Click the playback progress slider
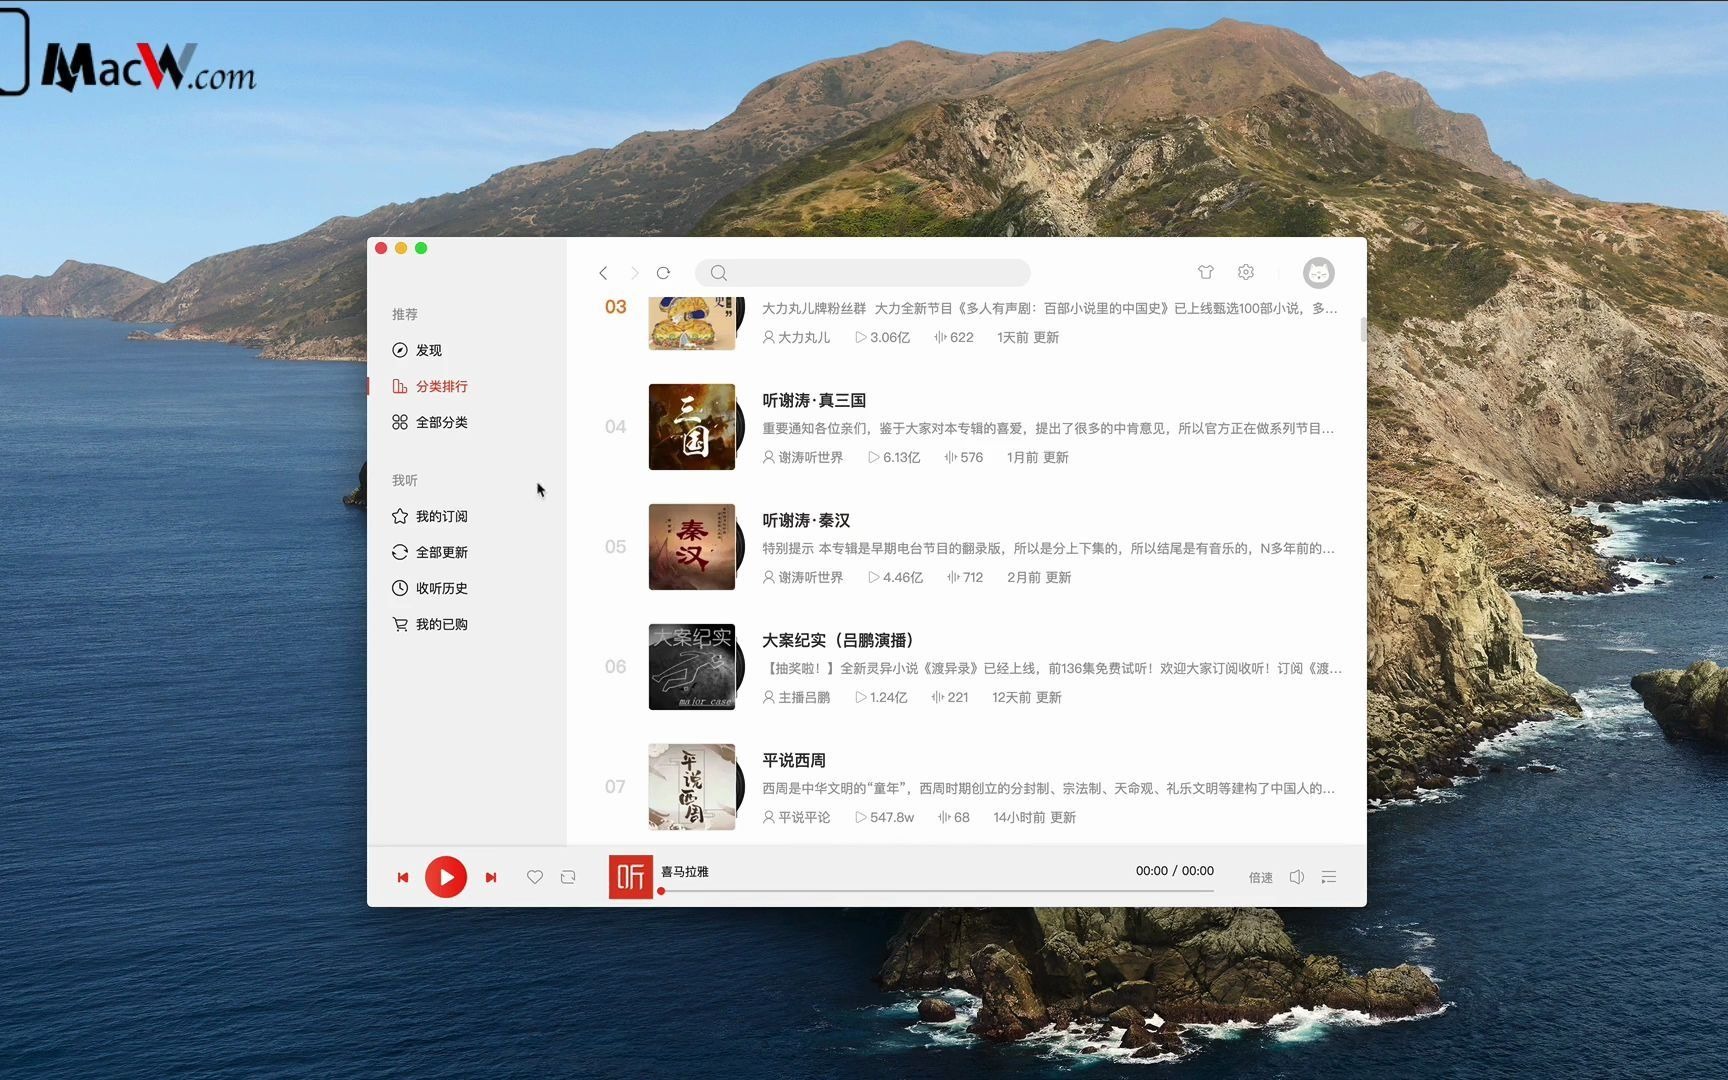The image size is (1728, 1080). (x=937, y=890)
